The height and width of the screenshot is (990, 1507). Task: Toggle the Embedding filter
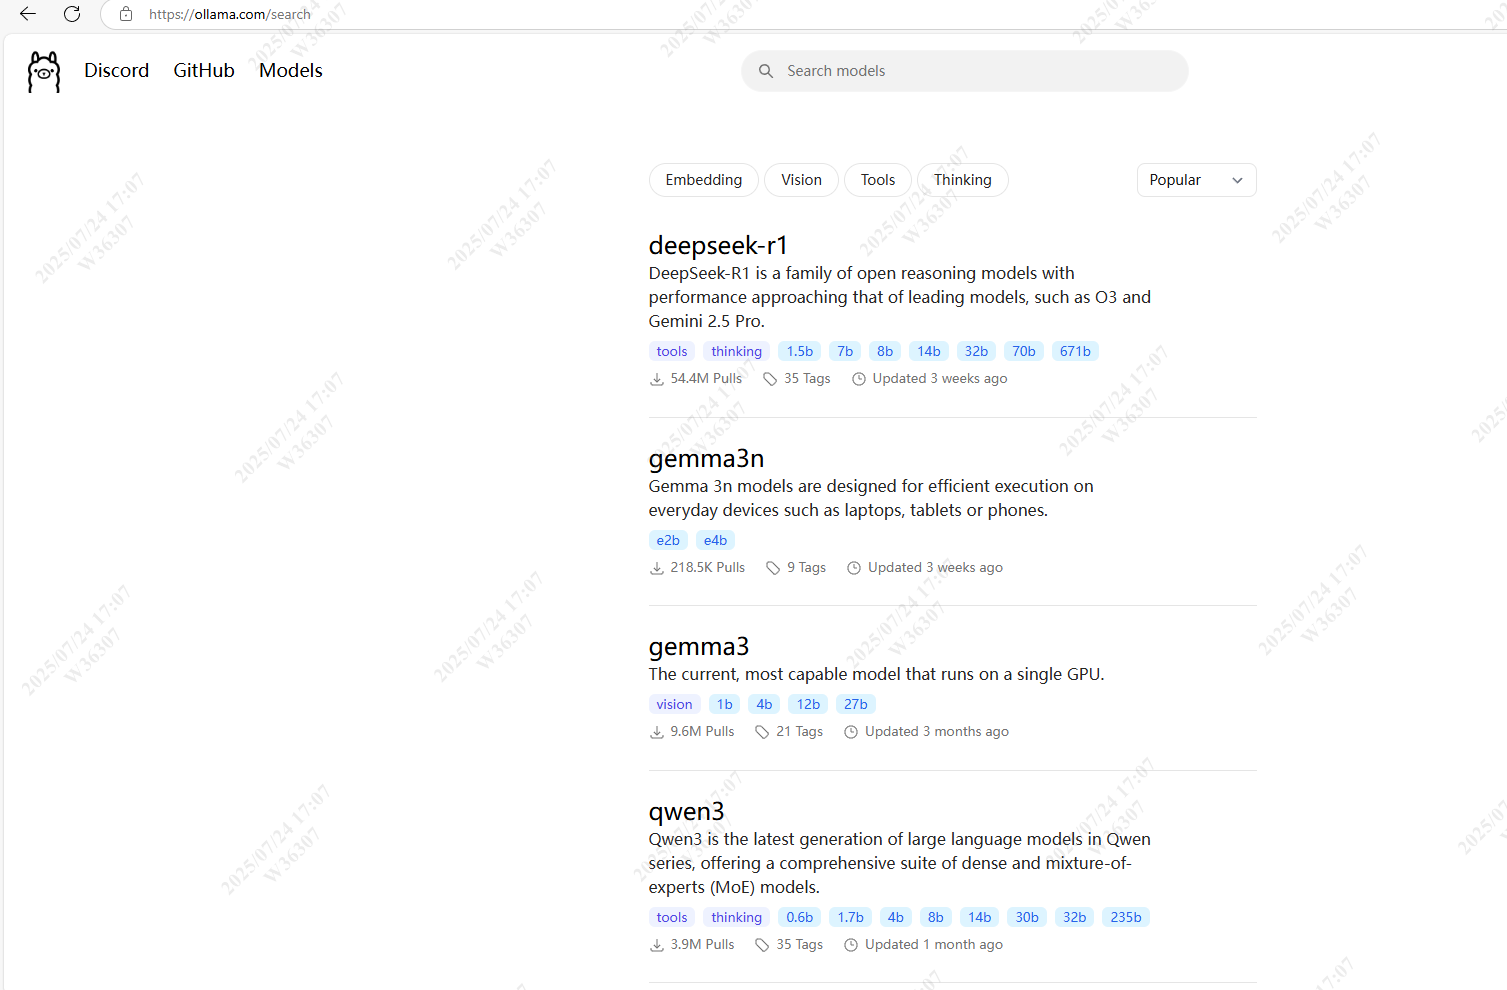tap(703, 180)
